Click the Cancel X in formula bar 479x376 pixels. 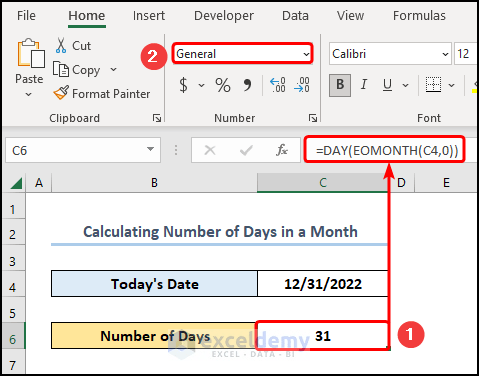click(210, 150)
